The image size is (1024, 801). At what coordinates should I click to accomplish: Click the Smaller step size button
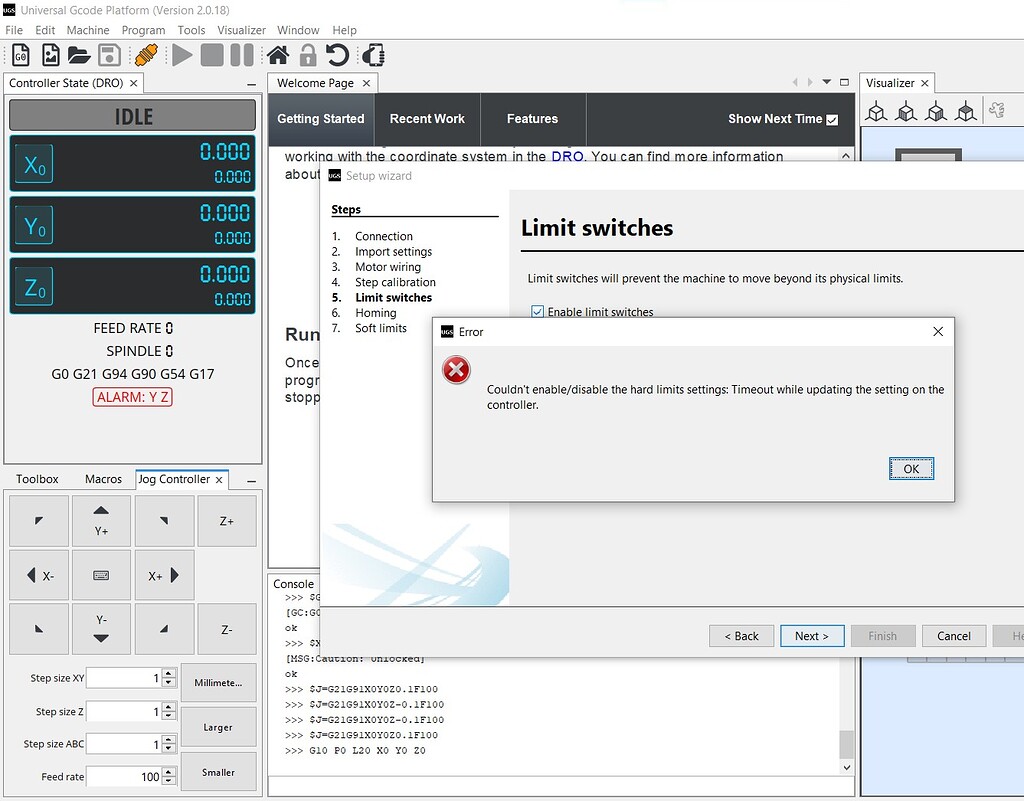coord(218,772)
